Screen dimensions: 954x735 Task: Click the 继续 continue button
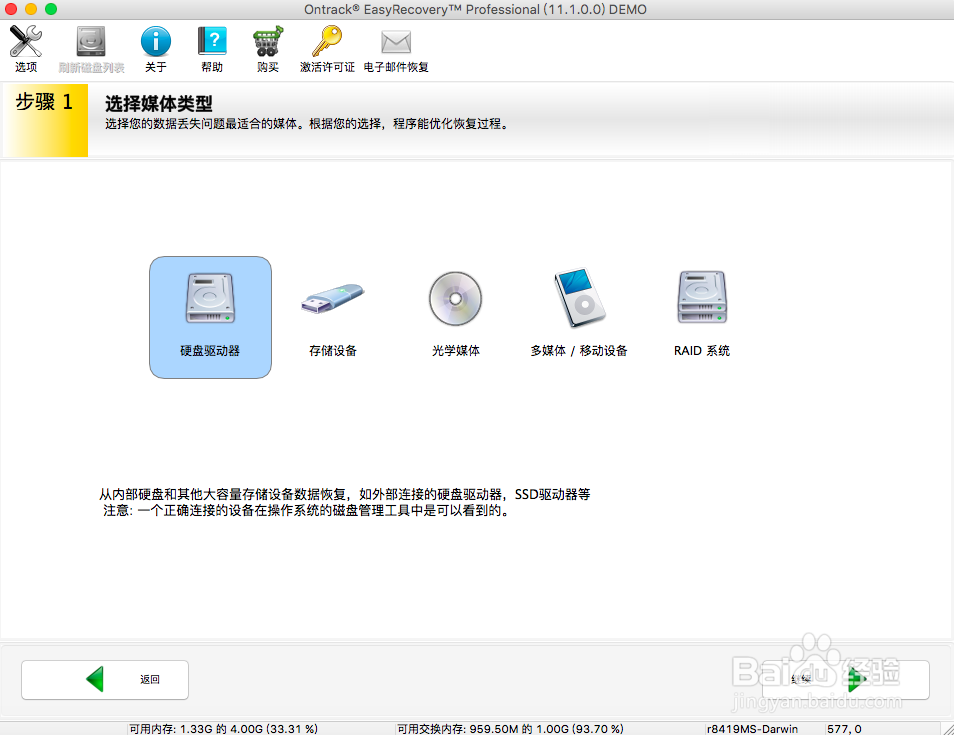pyautogui.click(x=846, y=680)
